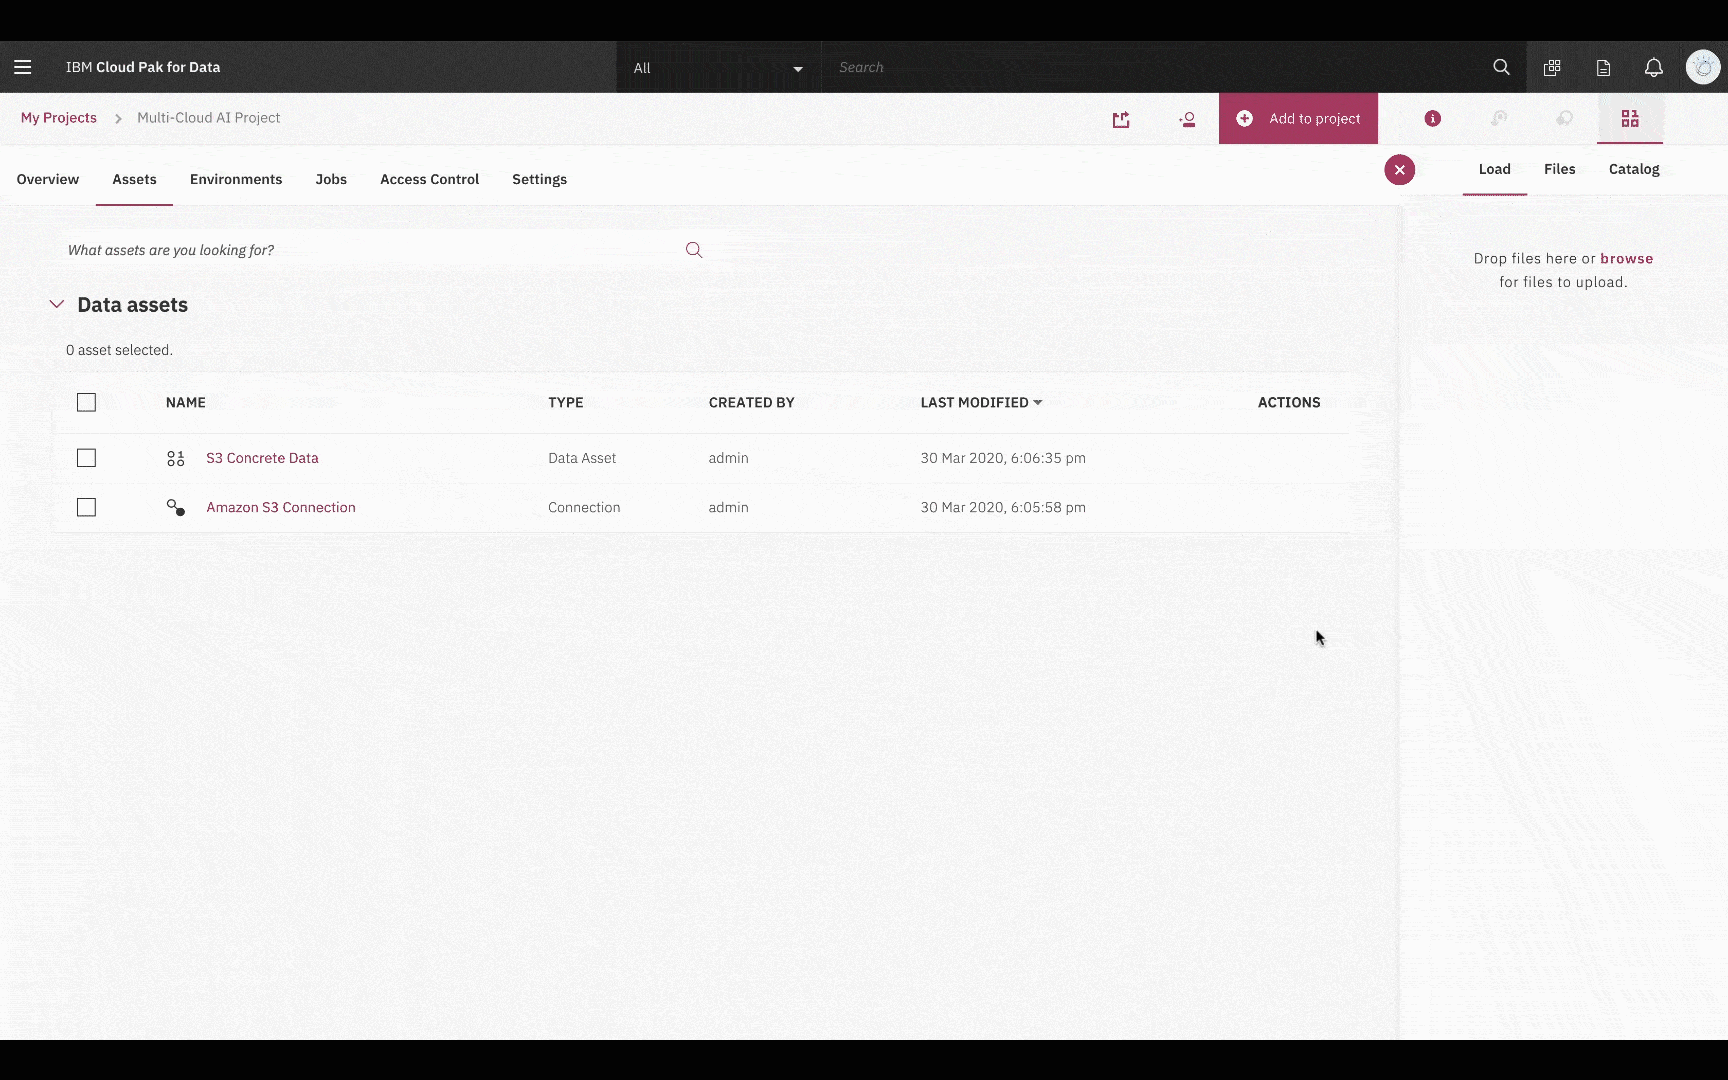Open the Amazon S3 Connection link
1728x1080 pixels.
click(x=281, y=507)
